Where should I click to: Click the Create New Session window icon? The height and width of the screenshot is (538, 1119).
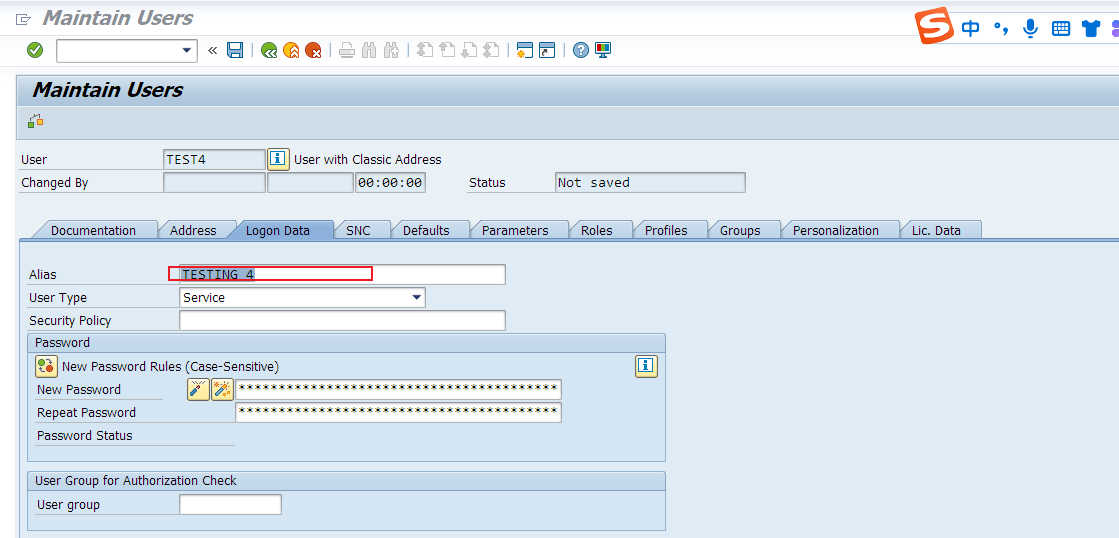pyautogui.click(x=524, y=50)
